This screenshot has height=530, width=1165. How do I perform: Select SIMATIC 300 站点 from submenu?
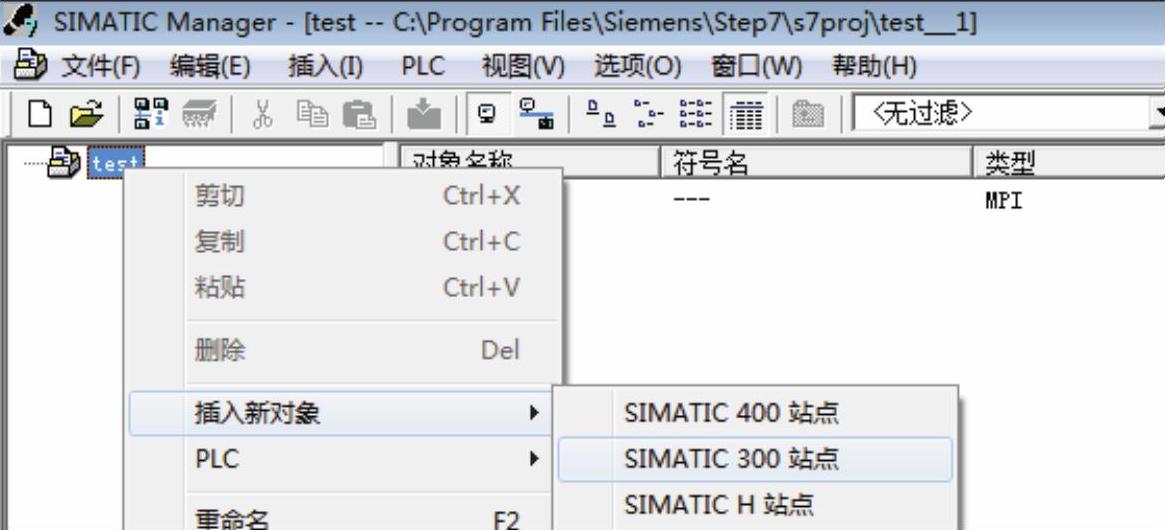point(755,459)
